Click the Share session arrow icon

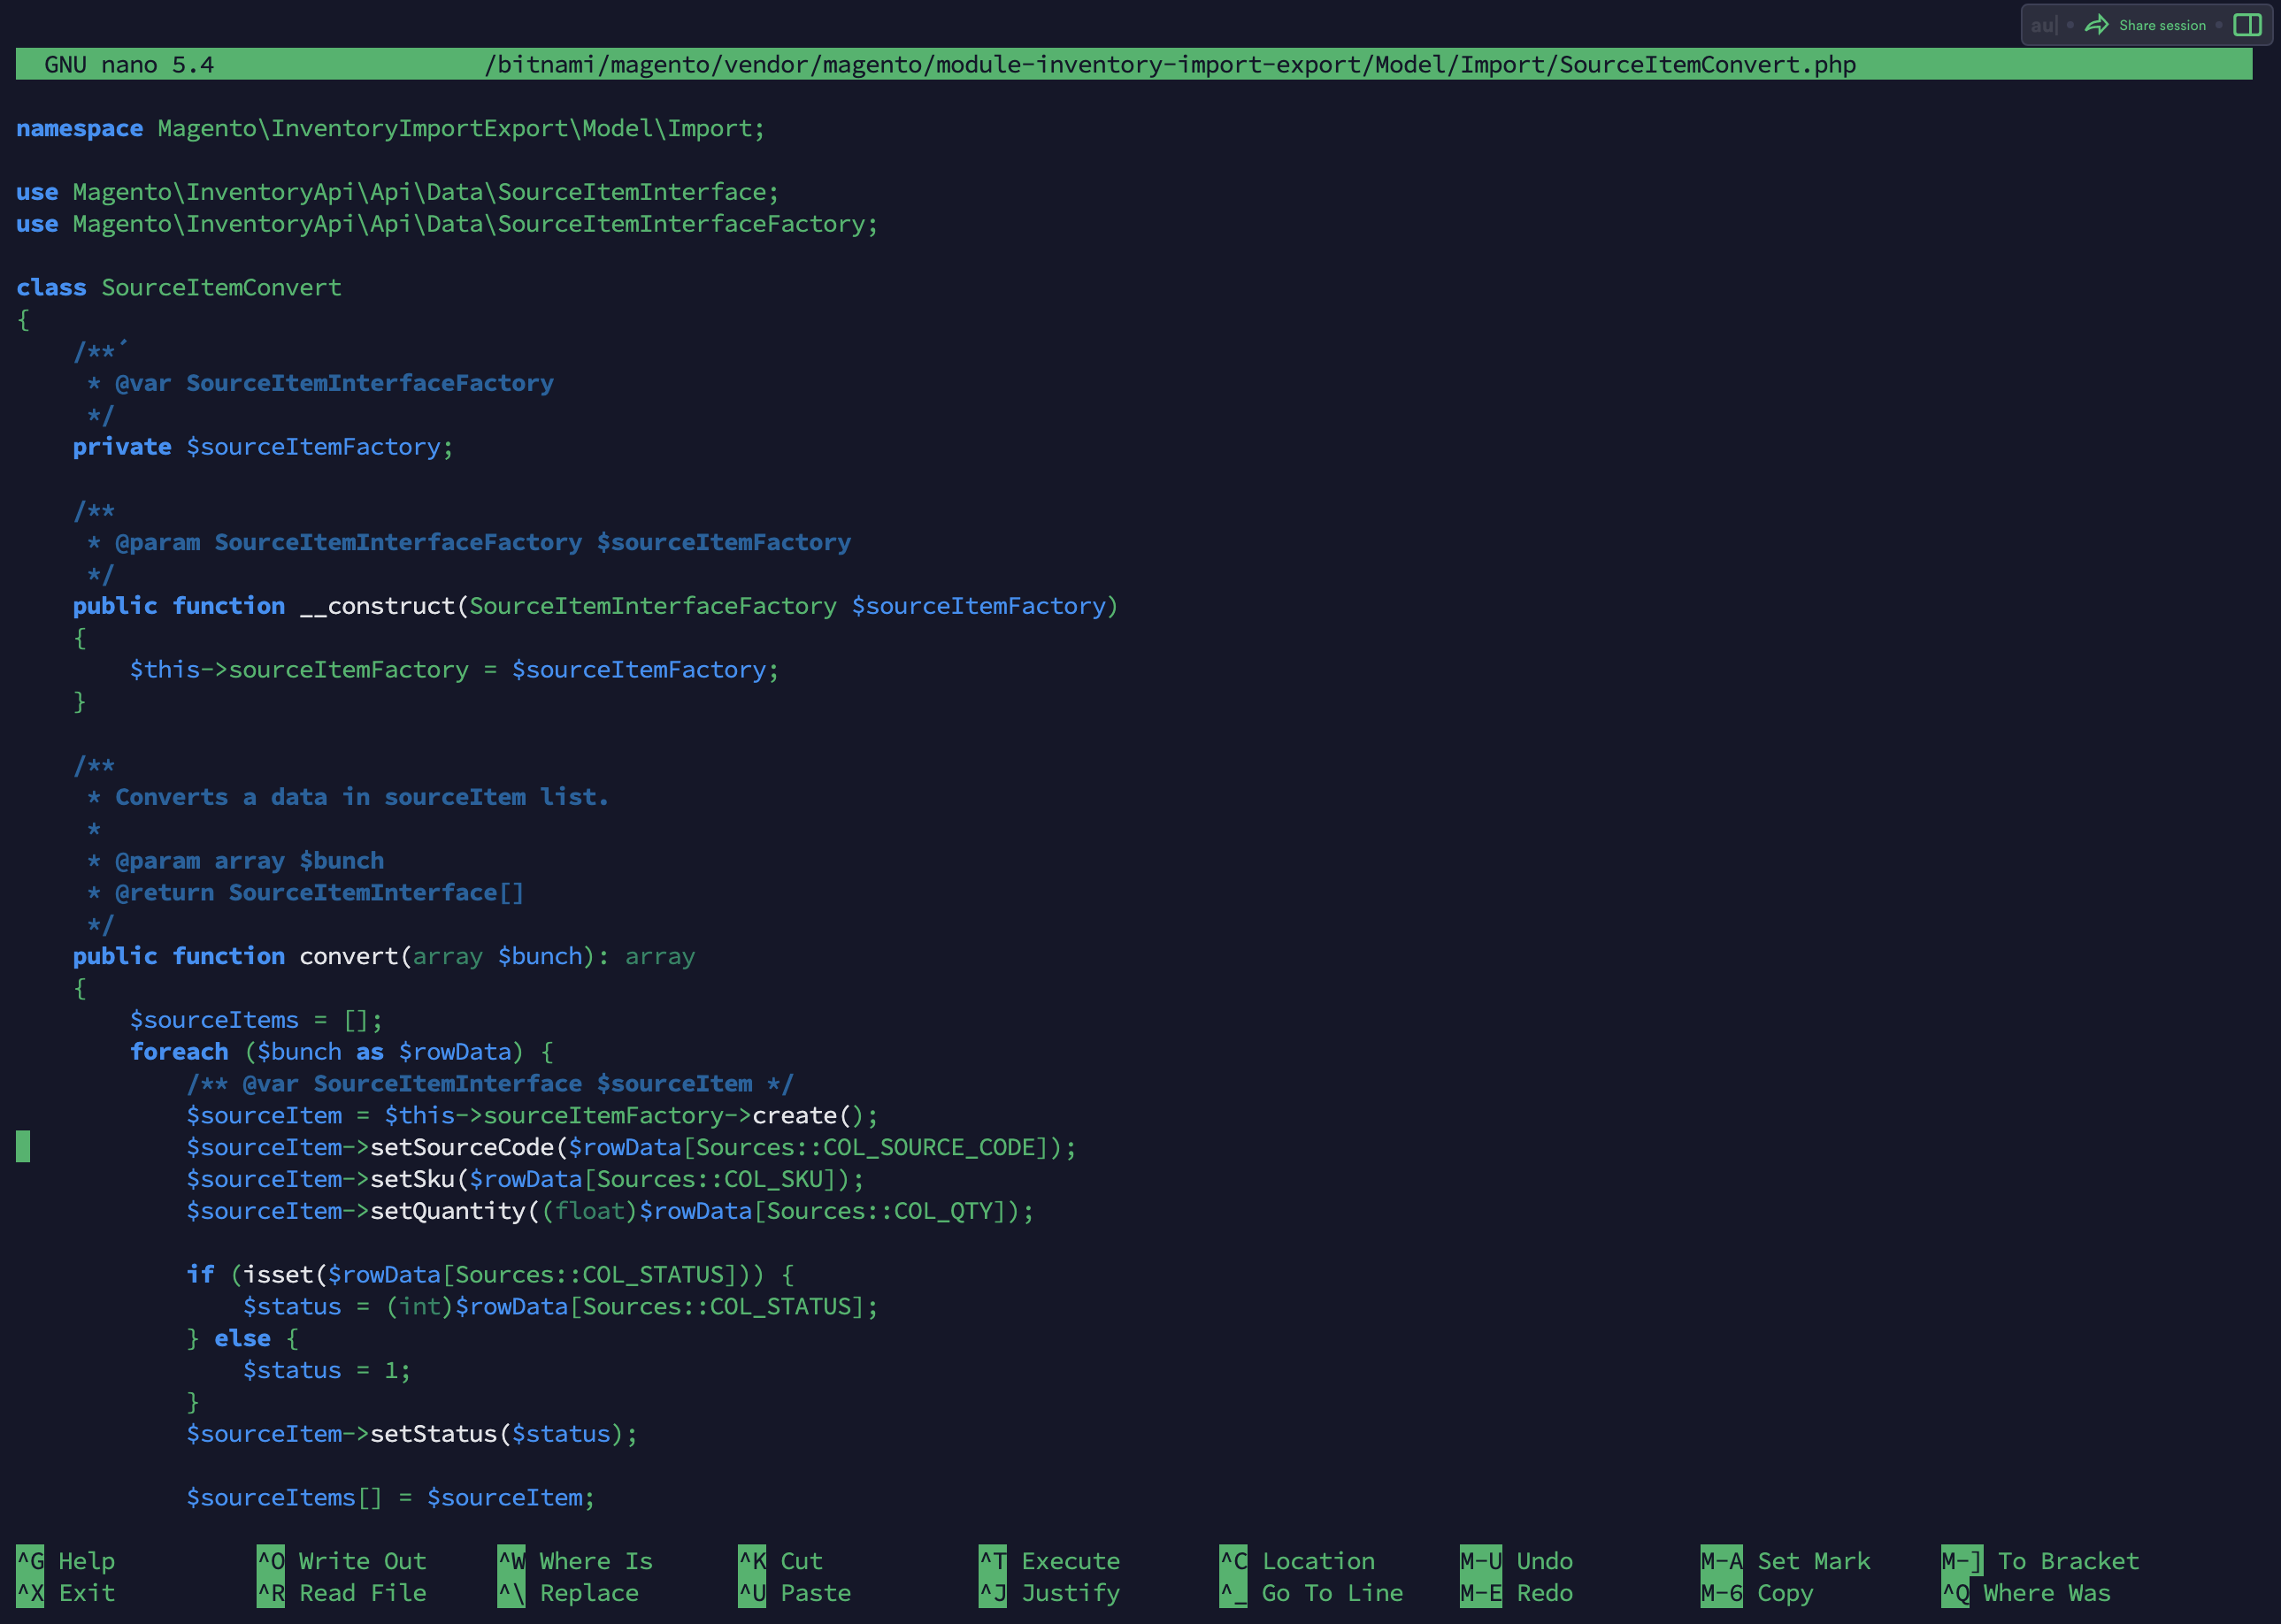[x=2096, y=25]
